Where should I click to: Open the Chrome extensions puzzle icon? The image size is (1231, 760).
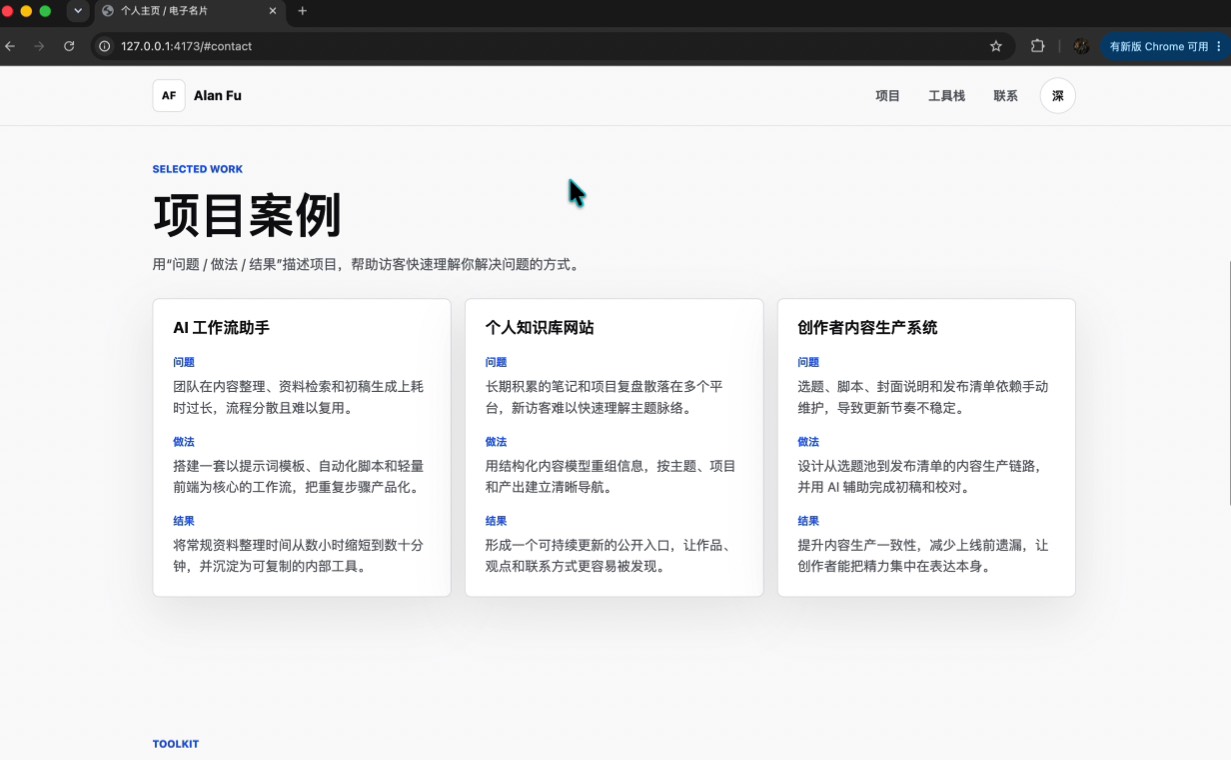coord(1037,46)
